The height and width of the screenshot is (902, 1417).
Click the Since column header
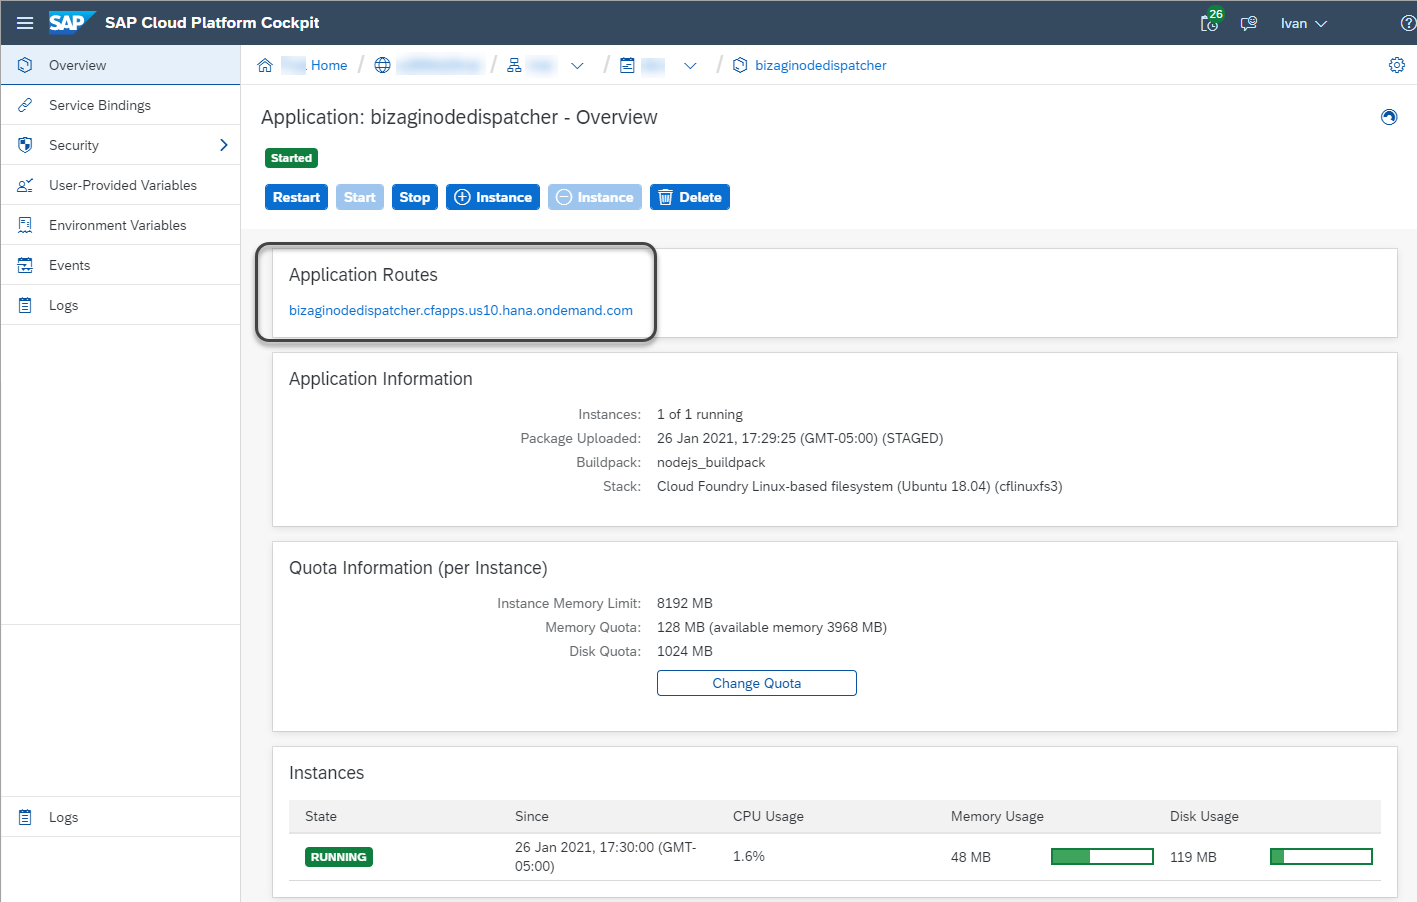pos(532,816)
